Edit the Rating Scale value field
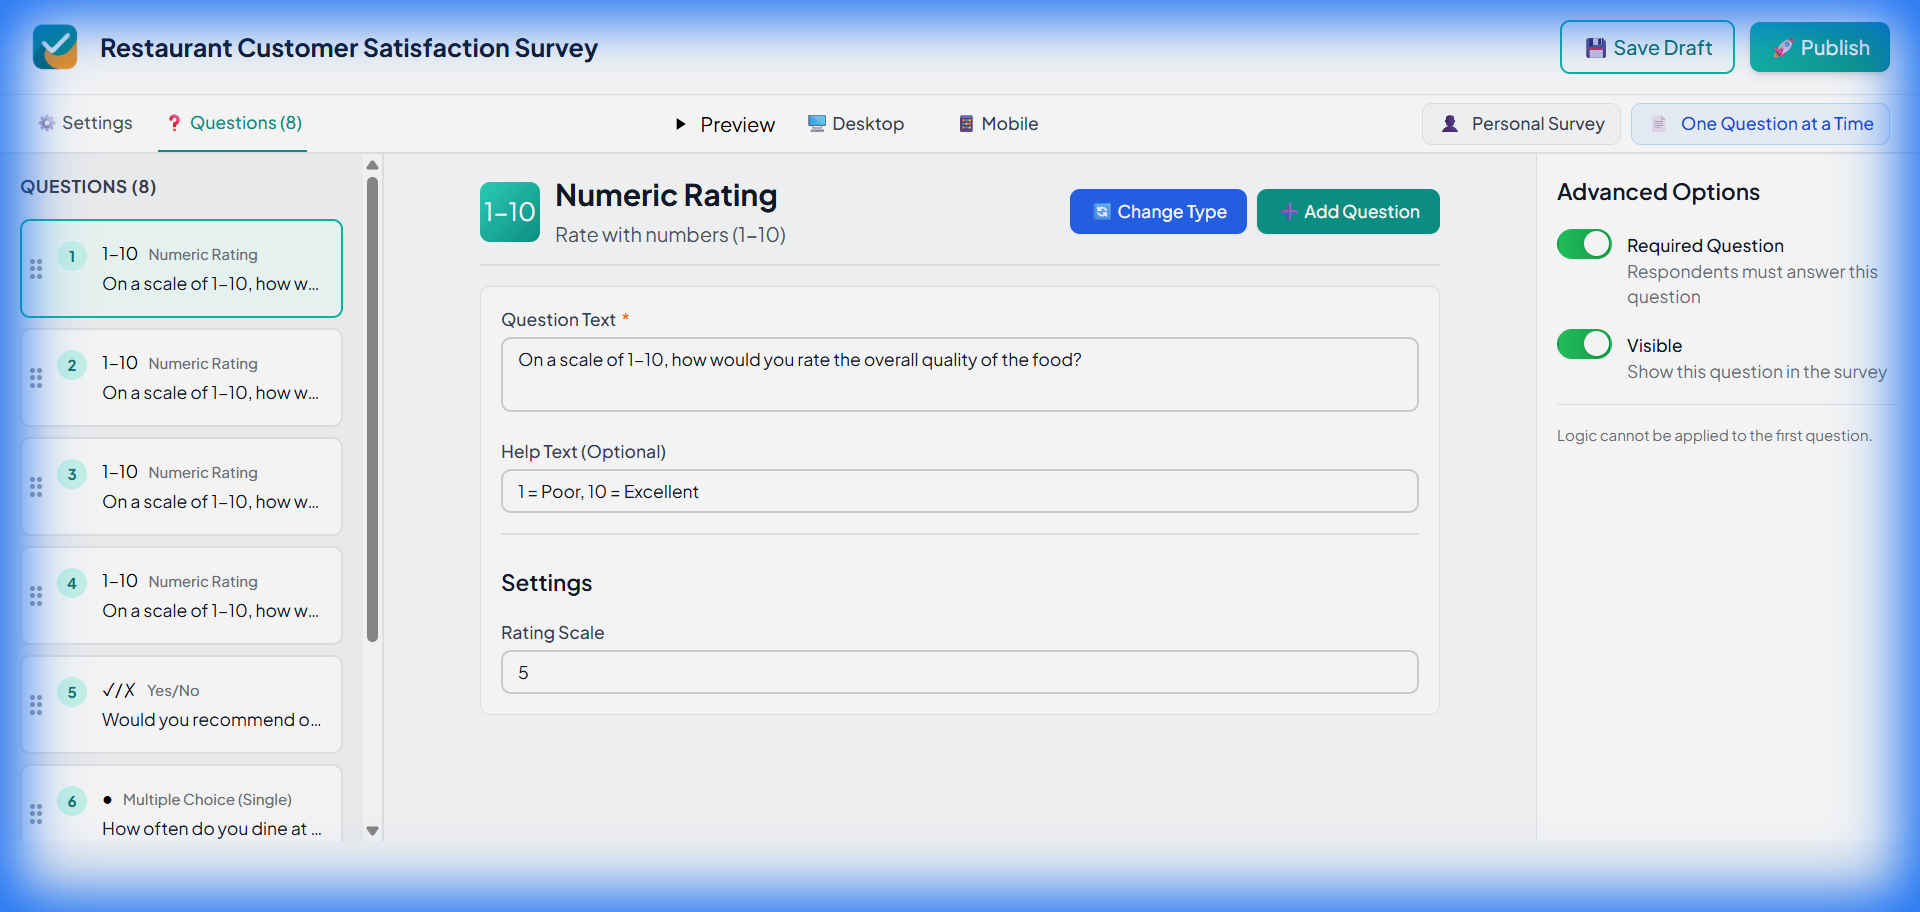This screenshot has width=1920, height=912. [x=958, y=671]
